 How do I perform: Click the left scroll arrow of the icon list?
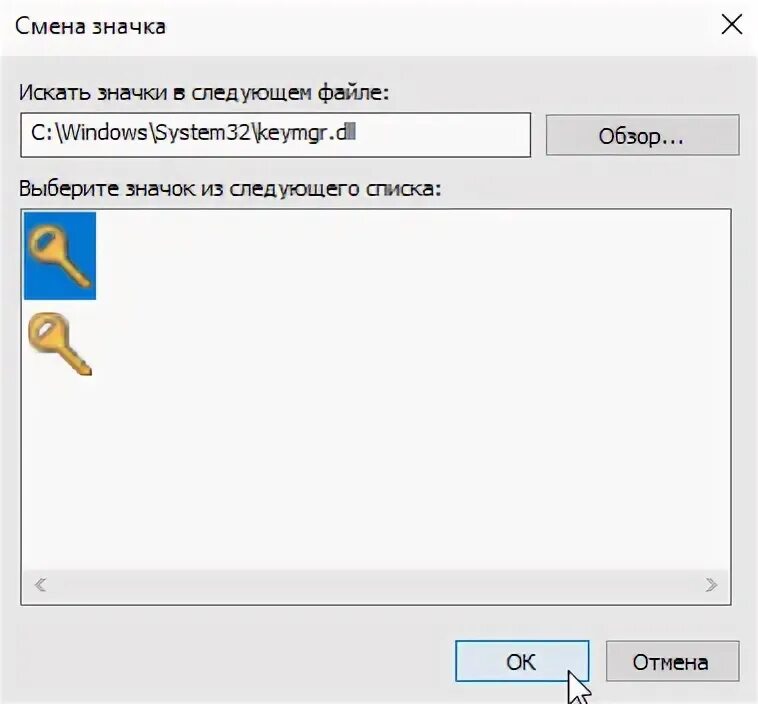pos(41,585)
